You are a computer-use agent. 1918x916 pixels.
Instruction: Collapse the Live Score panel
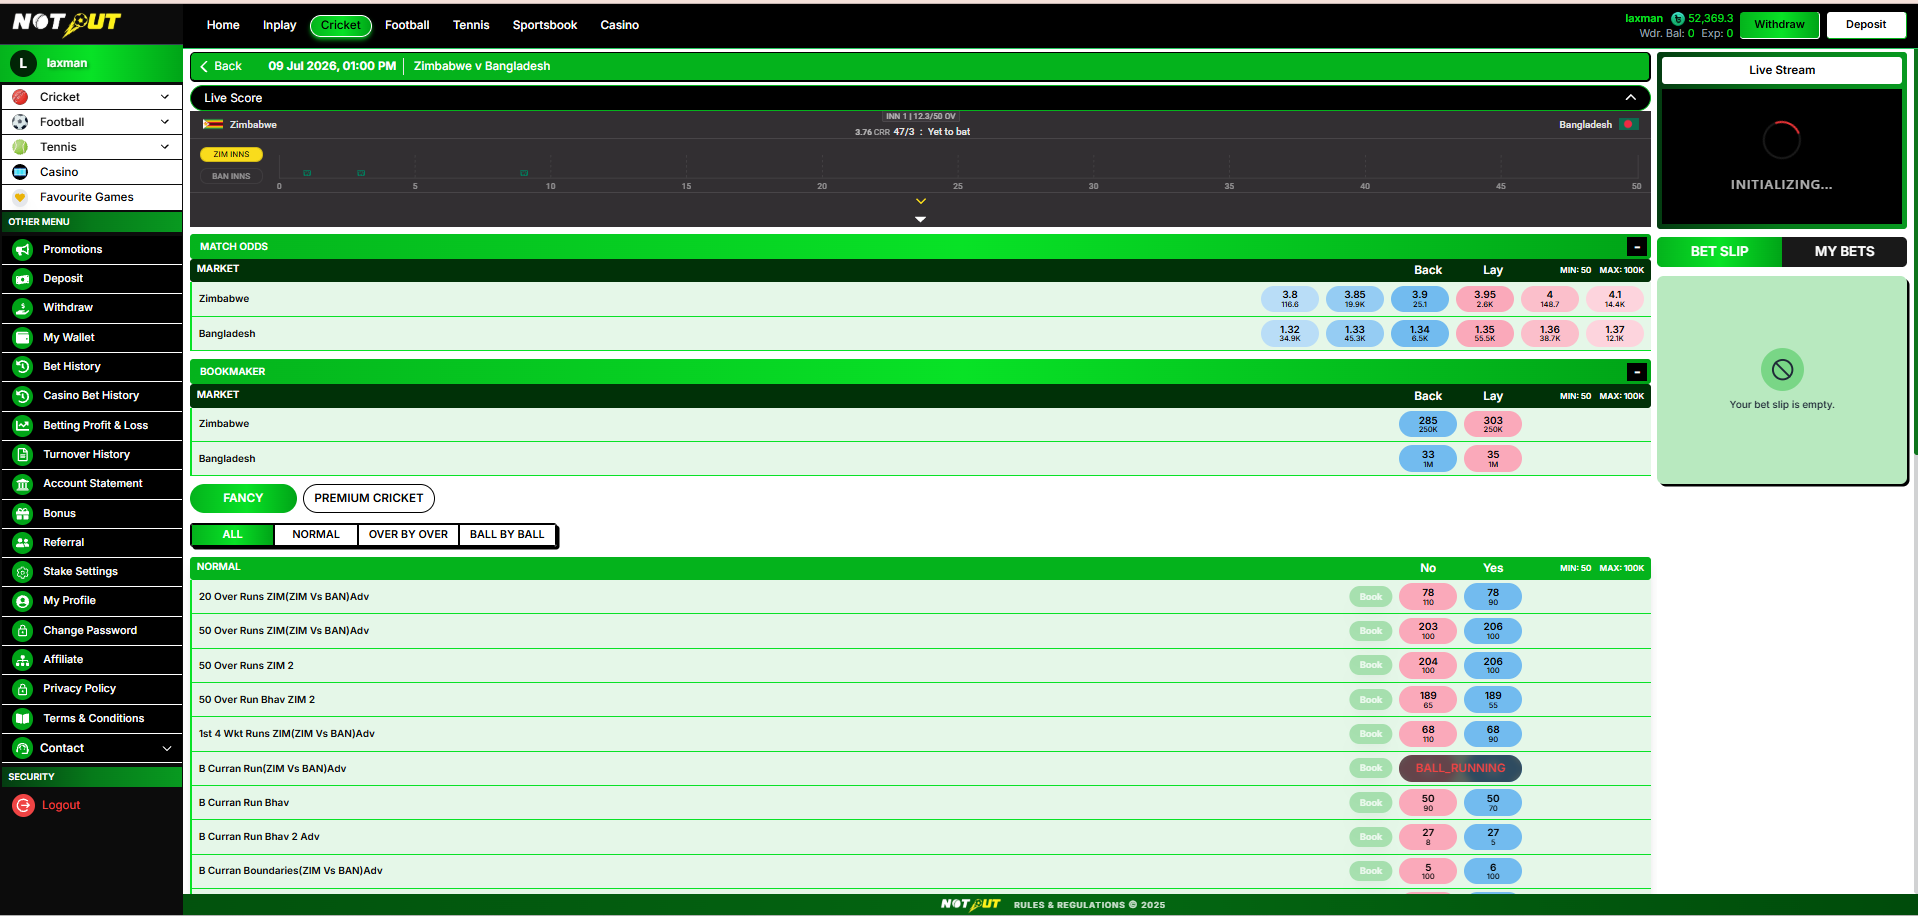coord(1631,98)
